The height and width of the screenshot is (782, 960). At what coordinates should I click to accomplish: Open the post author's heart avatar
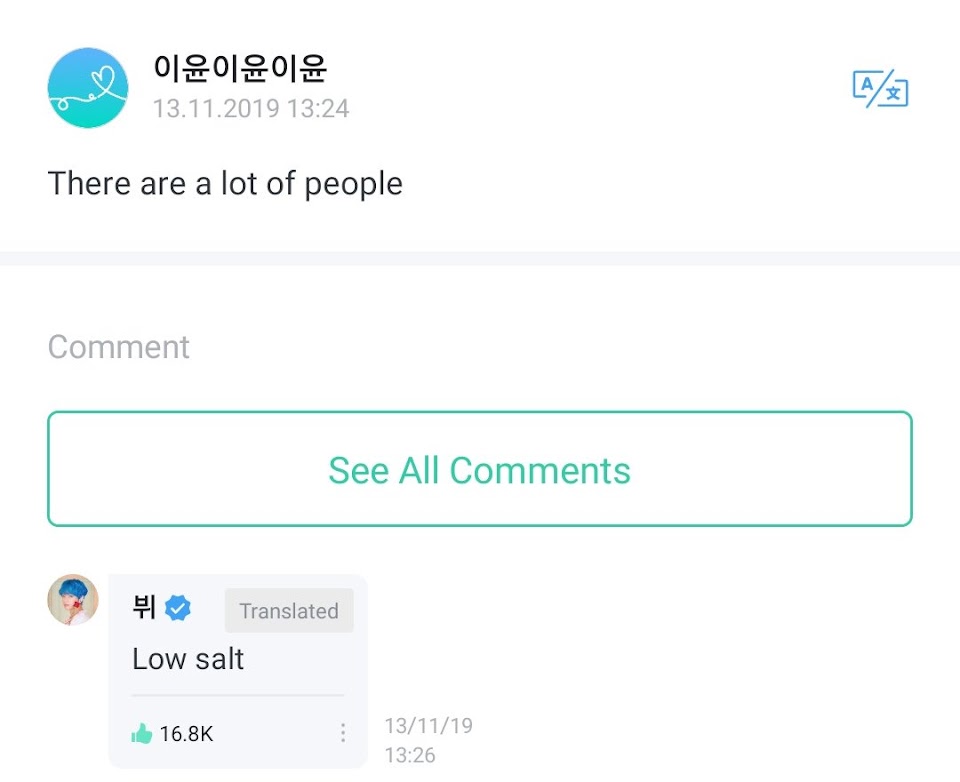tap(88, 88)
